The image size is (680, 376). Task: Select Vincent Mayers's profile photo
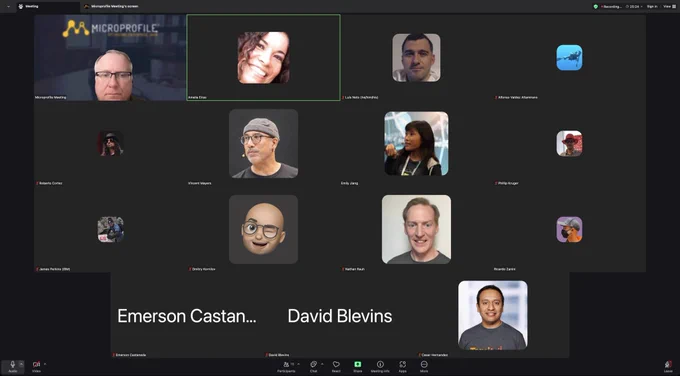point(264,144)
